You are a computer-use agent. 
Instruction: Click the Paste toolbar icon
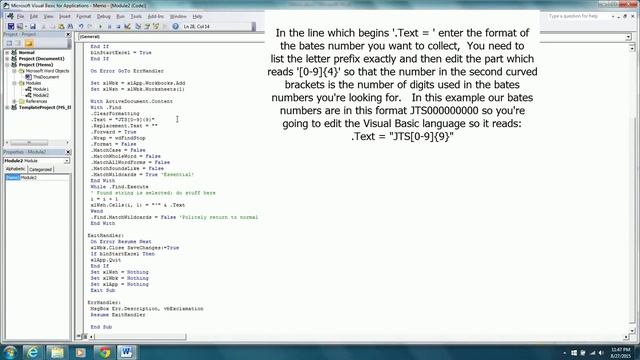tap(61, 26)
